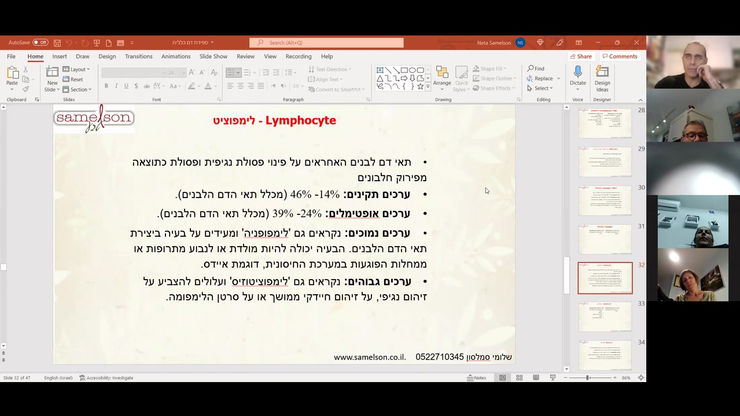
Task: Click Convert to SmartArt
Action: tap(335, 89)
